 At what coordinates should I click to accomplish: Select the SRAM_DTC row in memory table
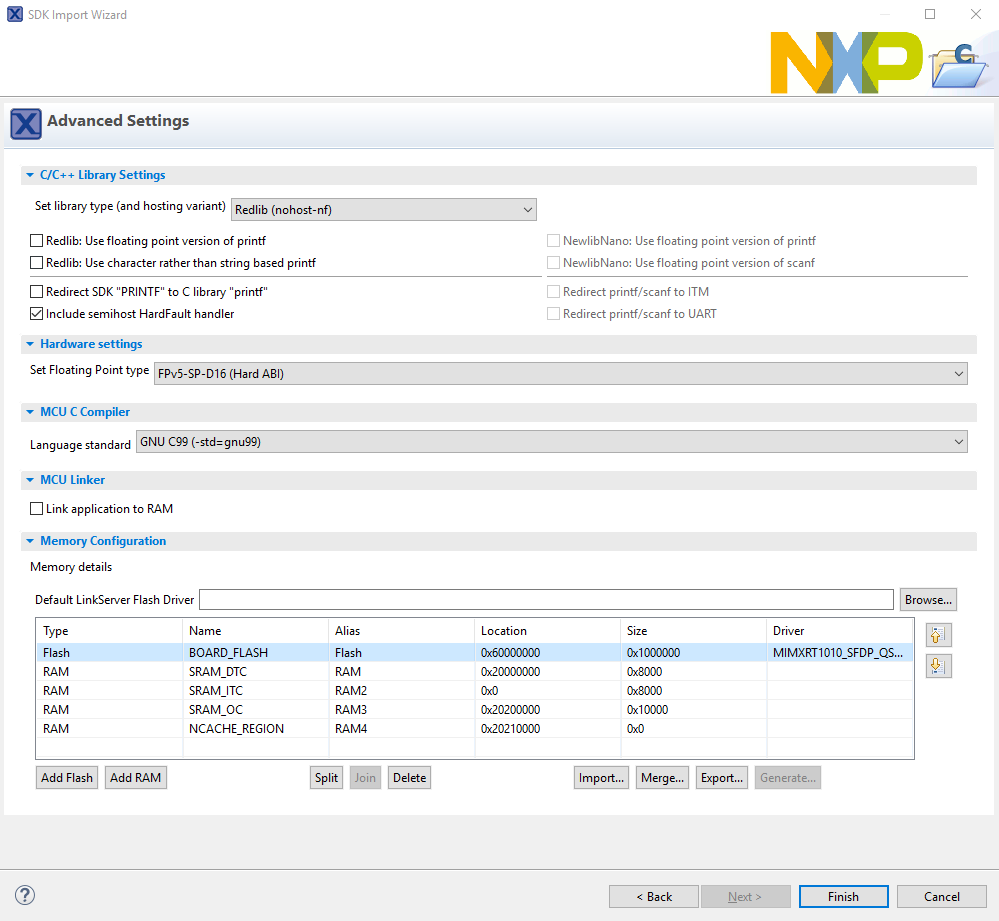click(217, 672)
